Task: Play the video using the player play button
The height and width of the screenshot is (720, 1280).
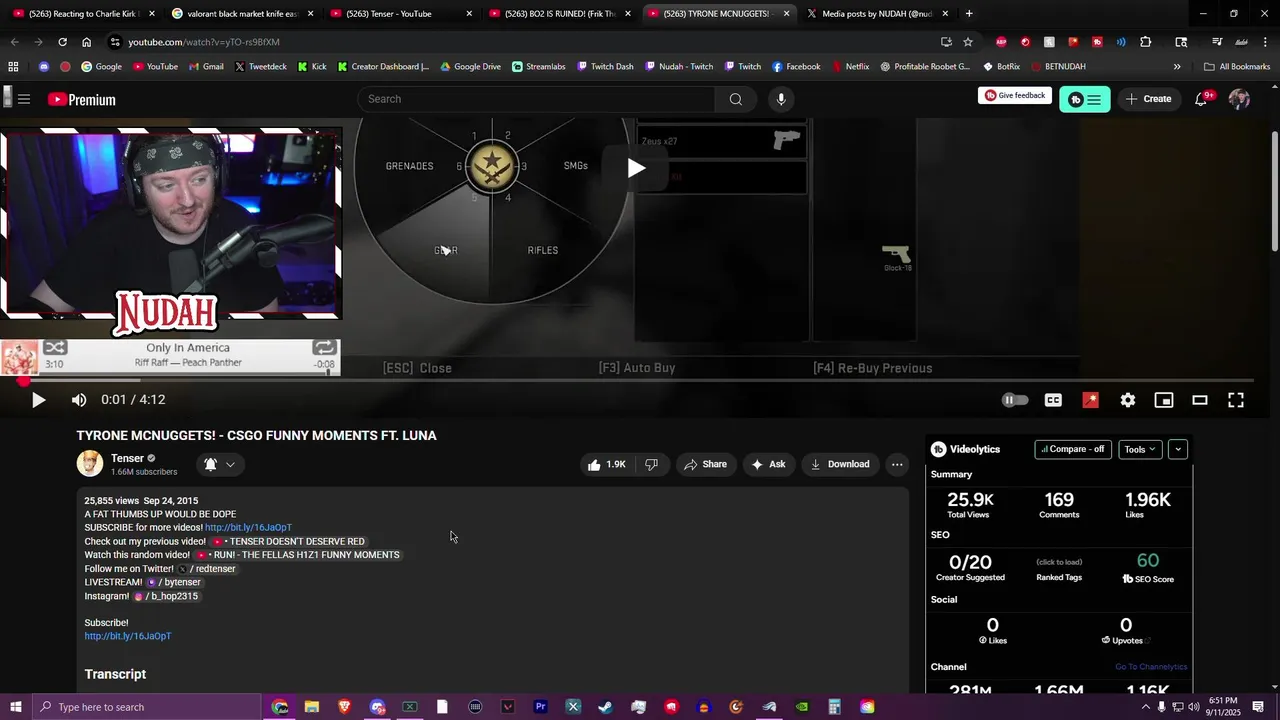Action: 38,400
